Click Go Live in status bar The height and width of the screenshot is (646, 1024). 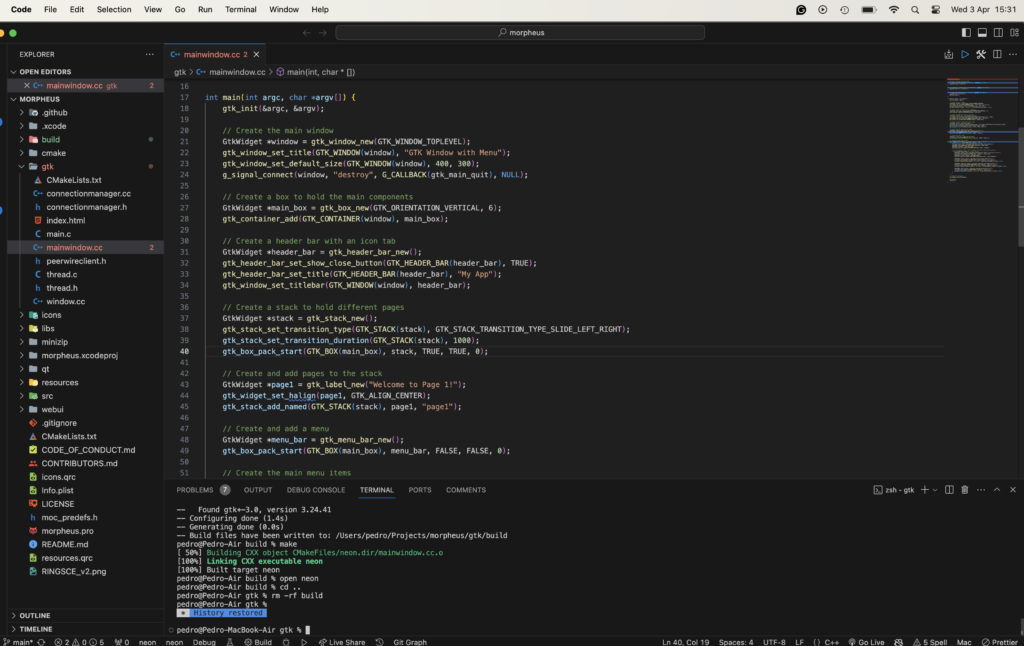[865, 641]
